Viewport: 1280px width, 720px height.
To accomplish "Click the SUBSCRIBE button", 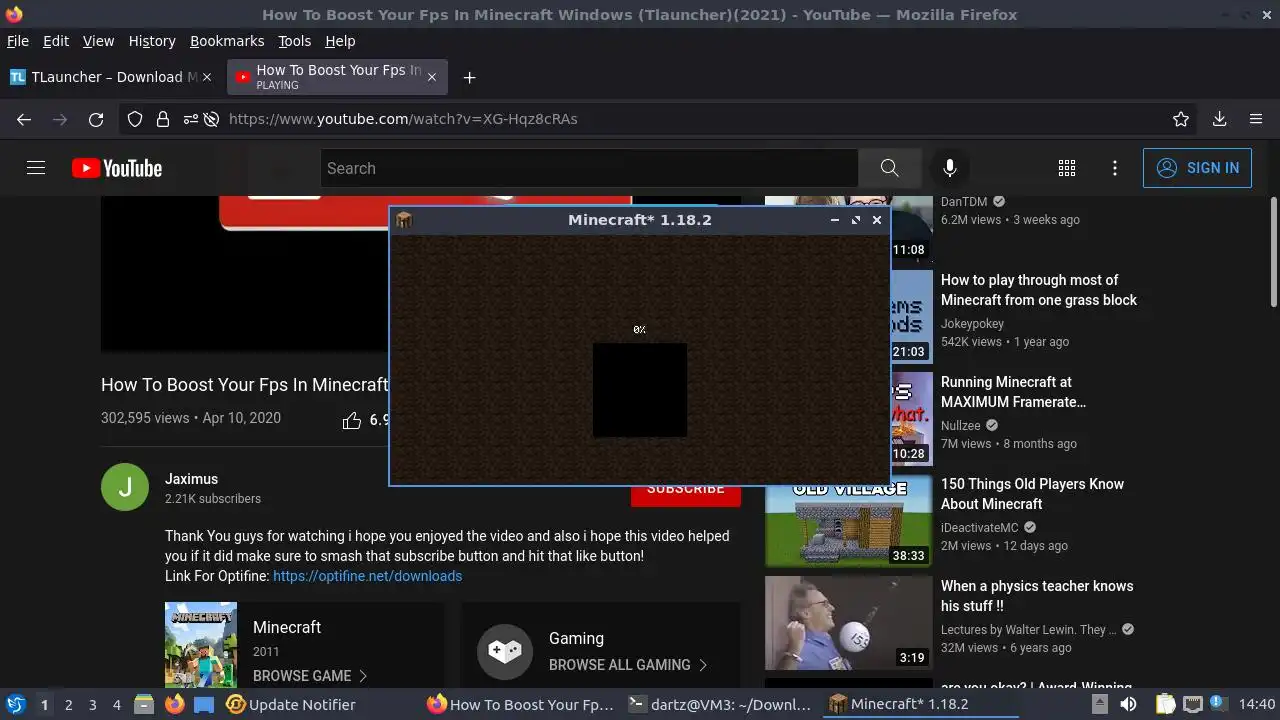I will [686, 490].
